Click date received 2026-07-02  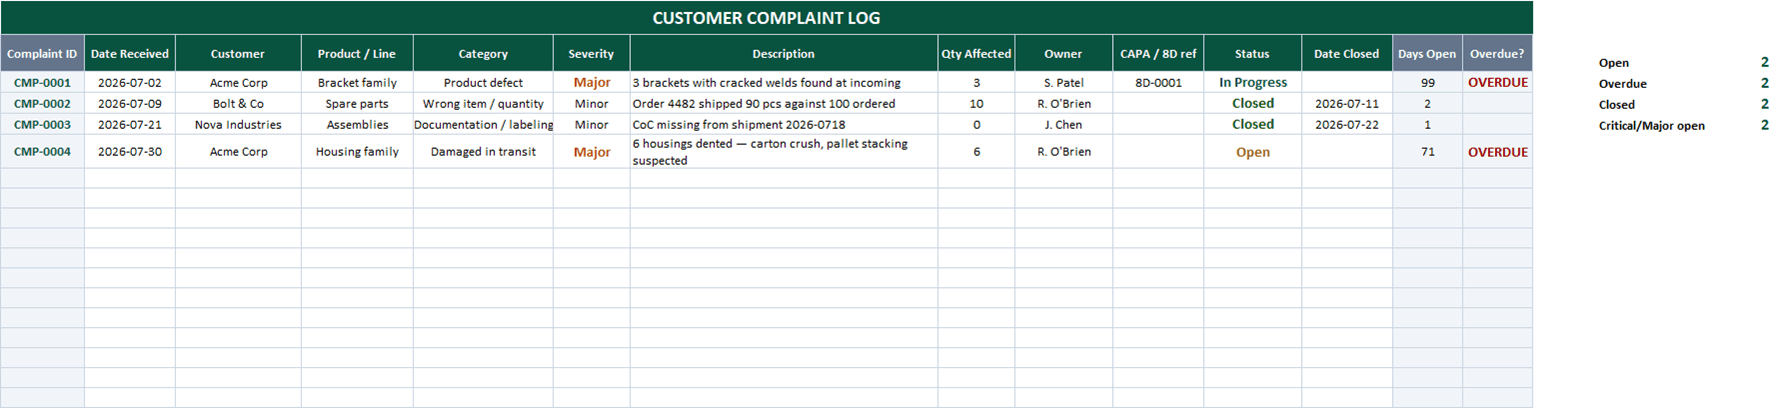click(x=130, y=83)
